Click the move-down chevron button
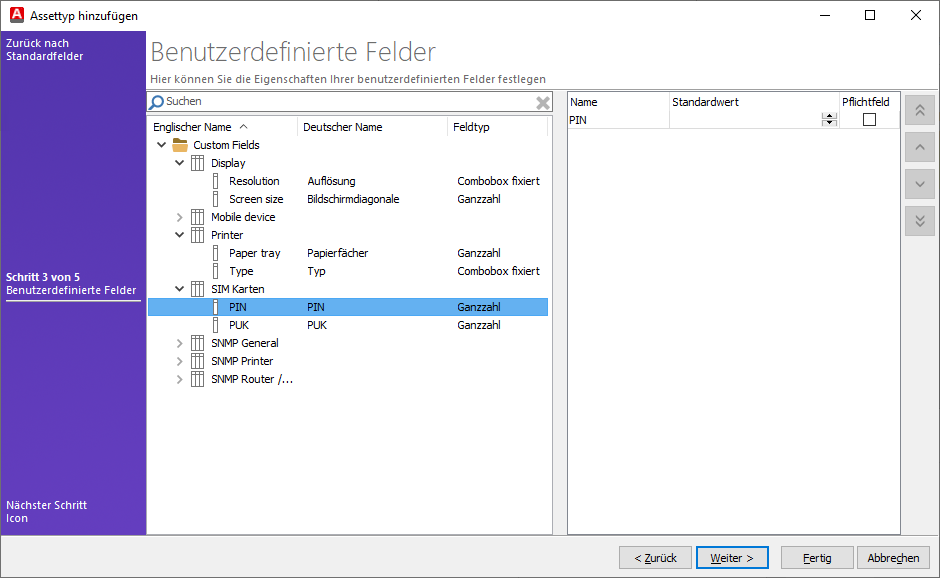This screenshot has width=940, height=578. 919,184
